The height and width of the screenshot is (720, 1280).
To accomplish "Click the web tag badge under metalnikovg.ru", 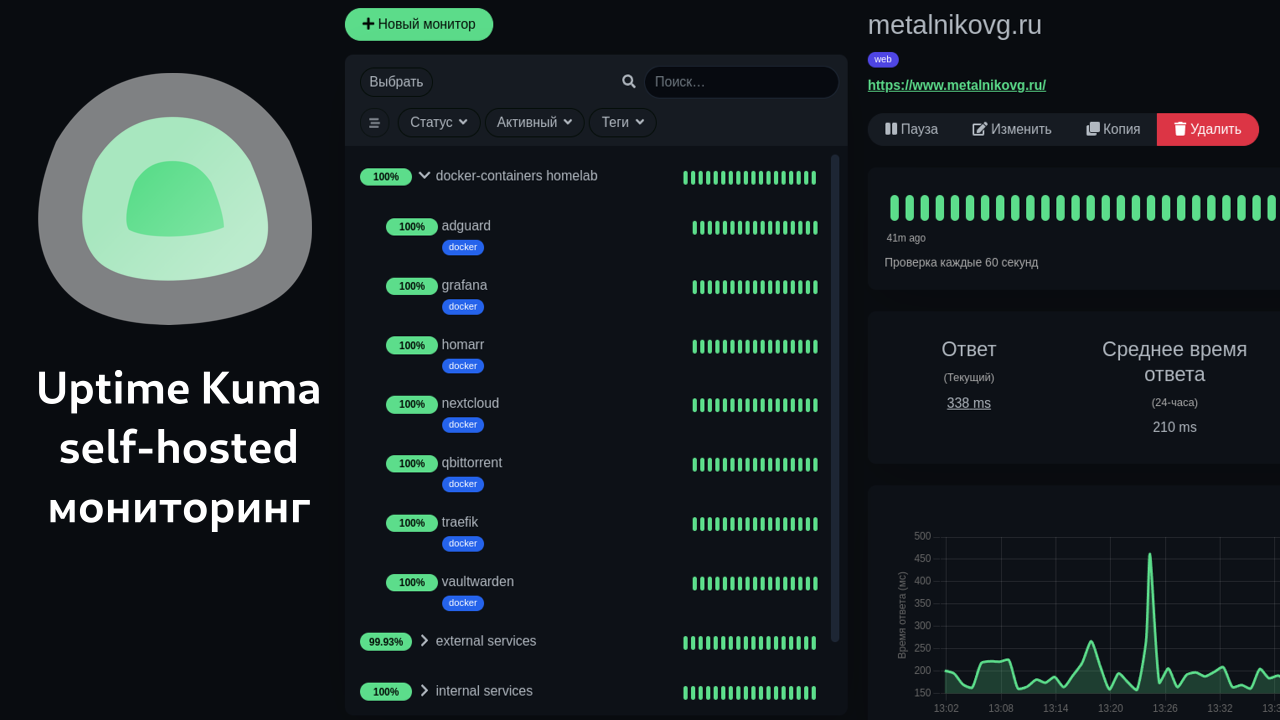I will [x=883, y=59].
